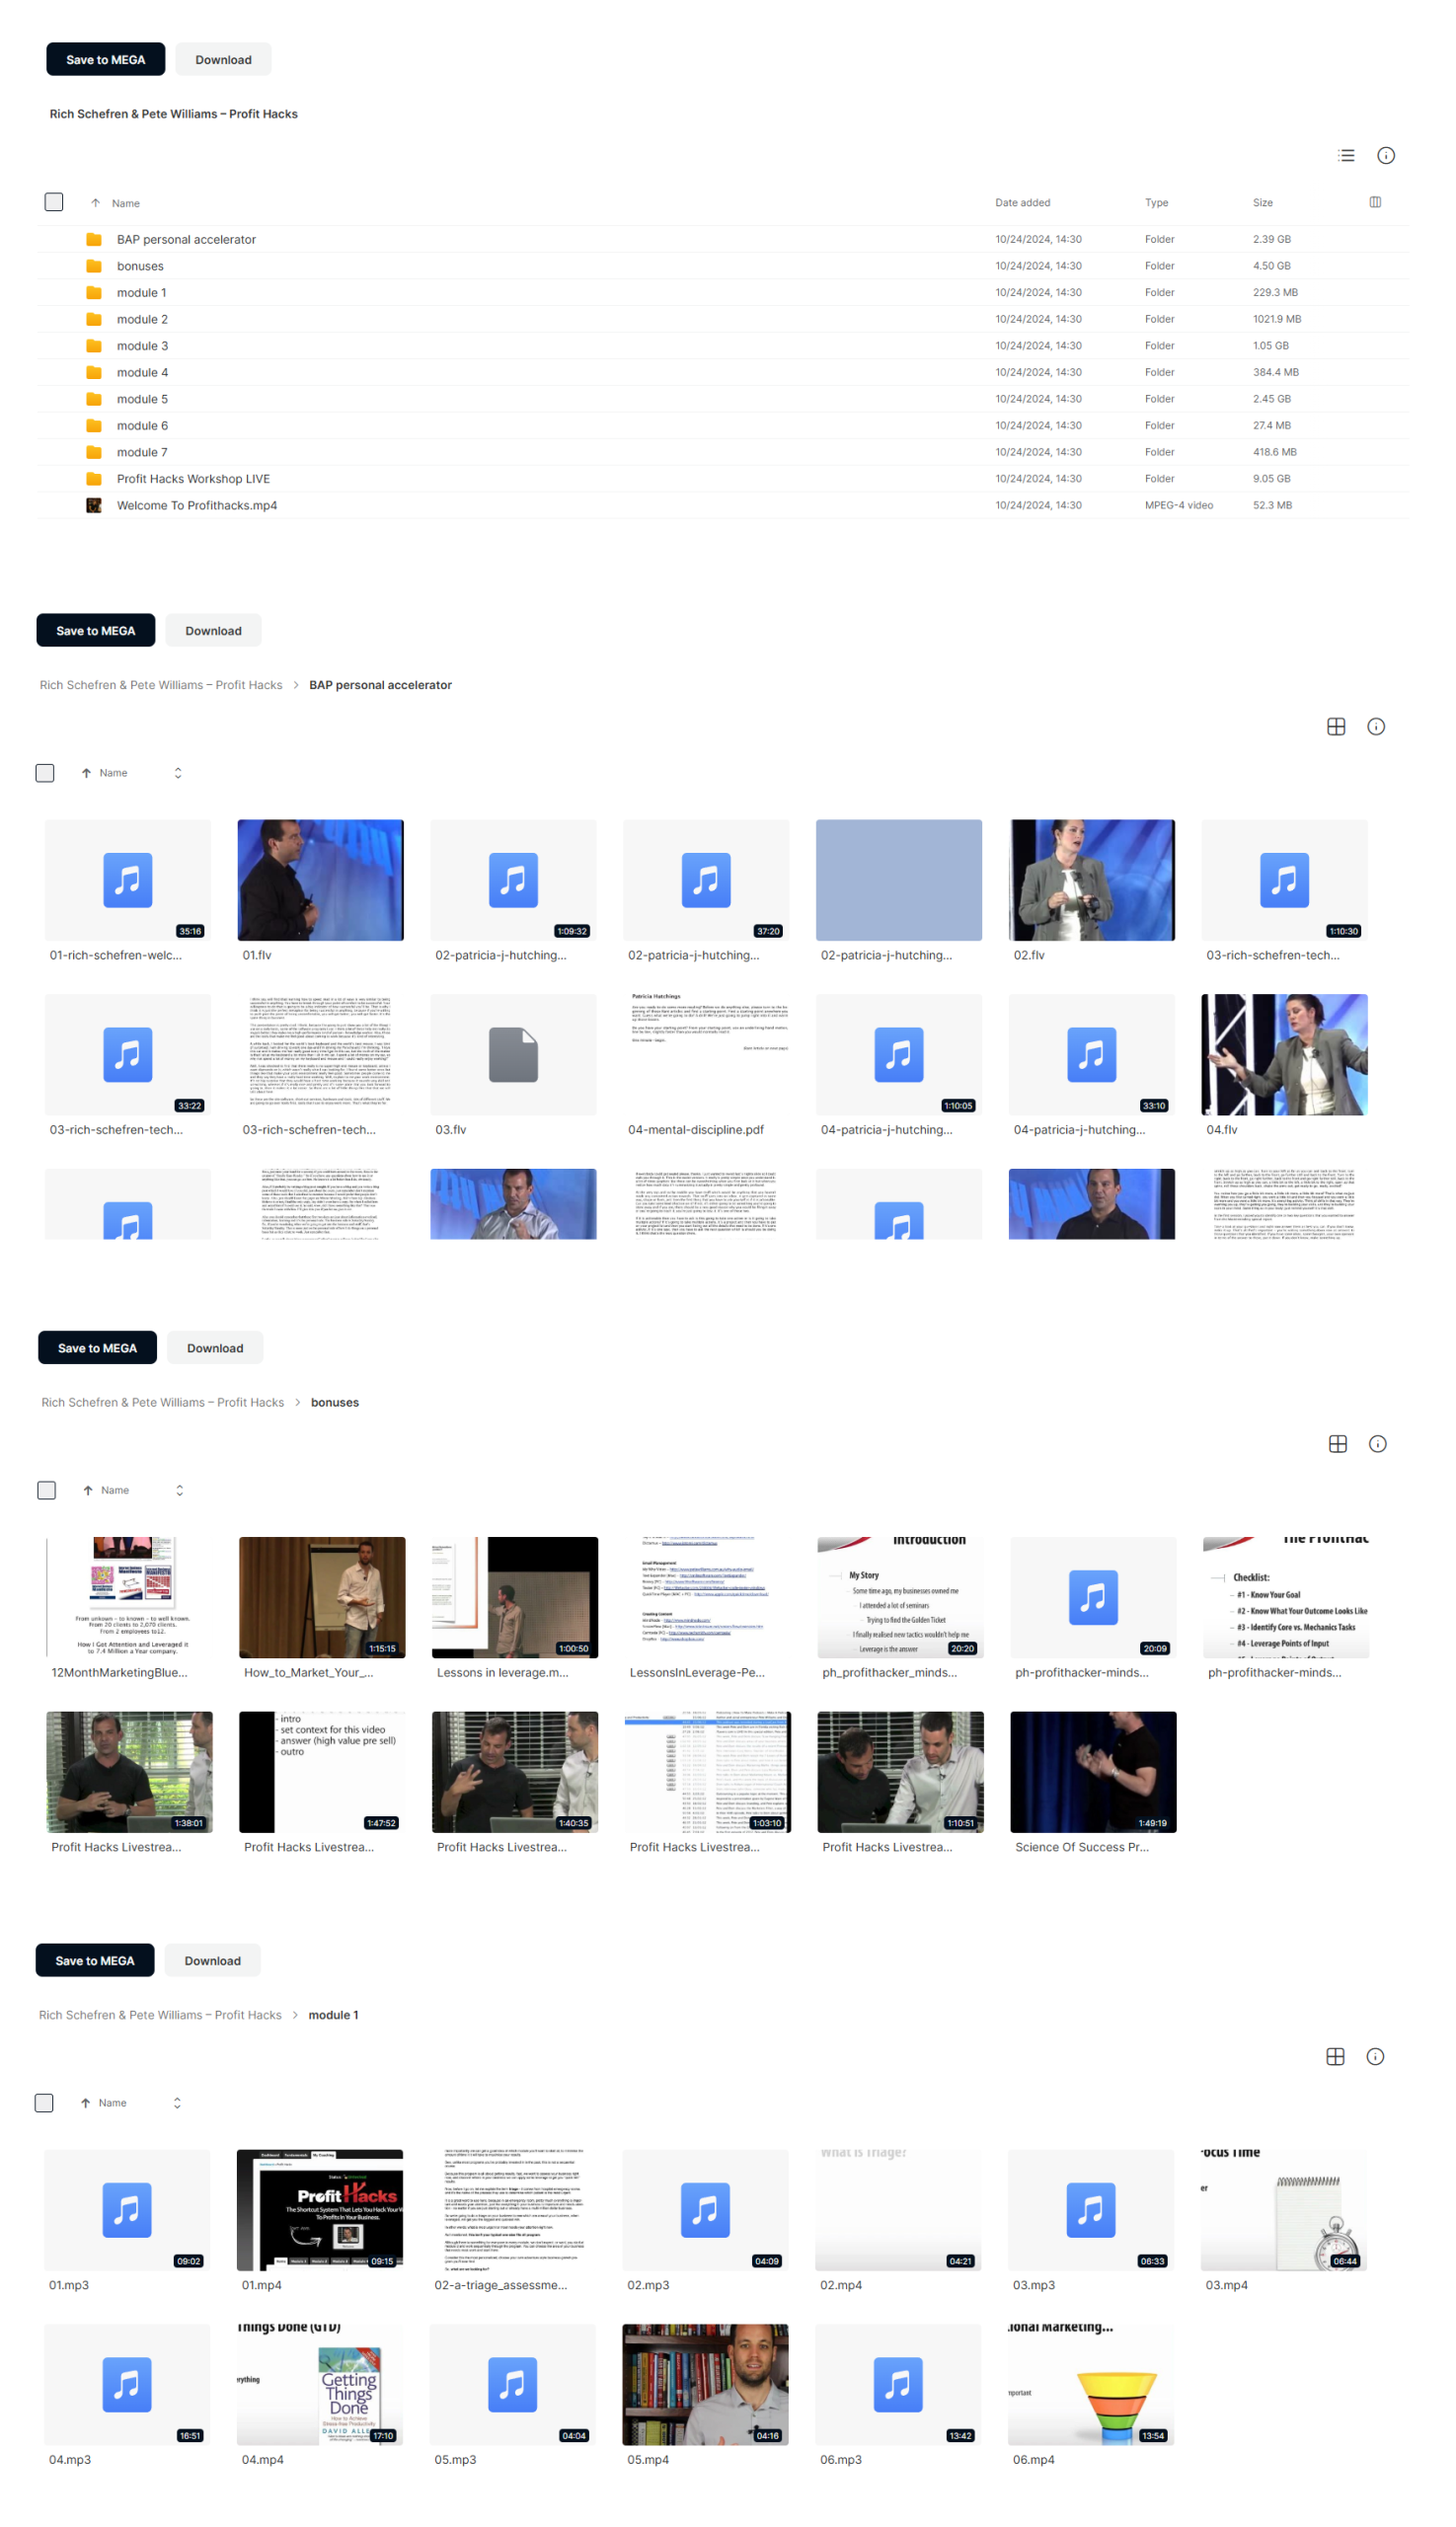The image size is (1456, 2527).
Task: Click Download button in the root folder view
Action: 223,59
